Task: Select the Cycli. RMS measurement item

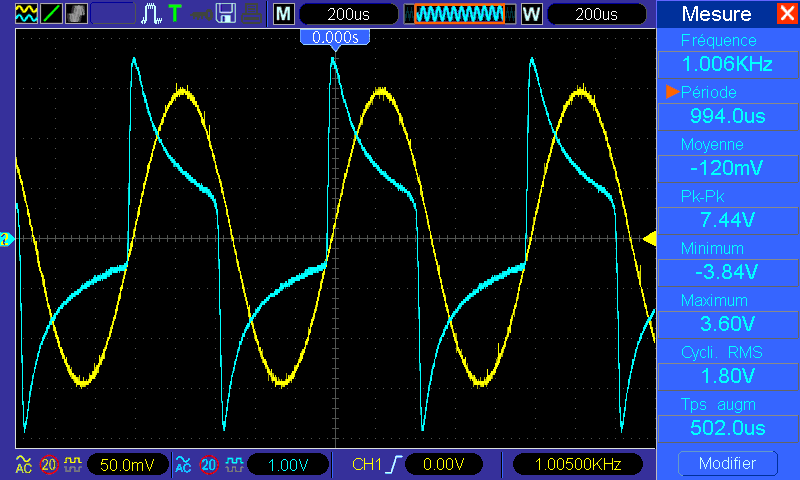Action: [x=727, y=365]
